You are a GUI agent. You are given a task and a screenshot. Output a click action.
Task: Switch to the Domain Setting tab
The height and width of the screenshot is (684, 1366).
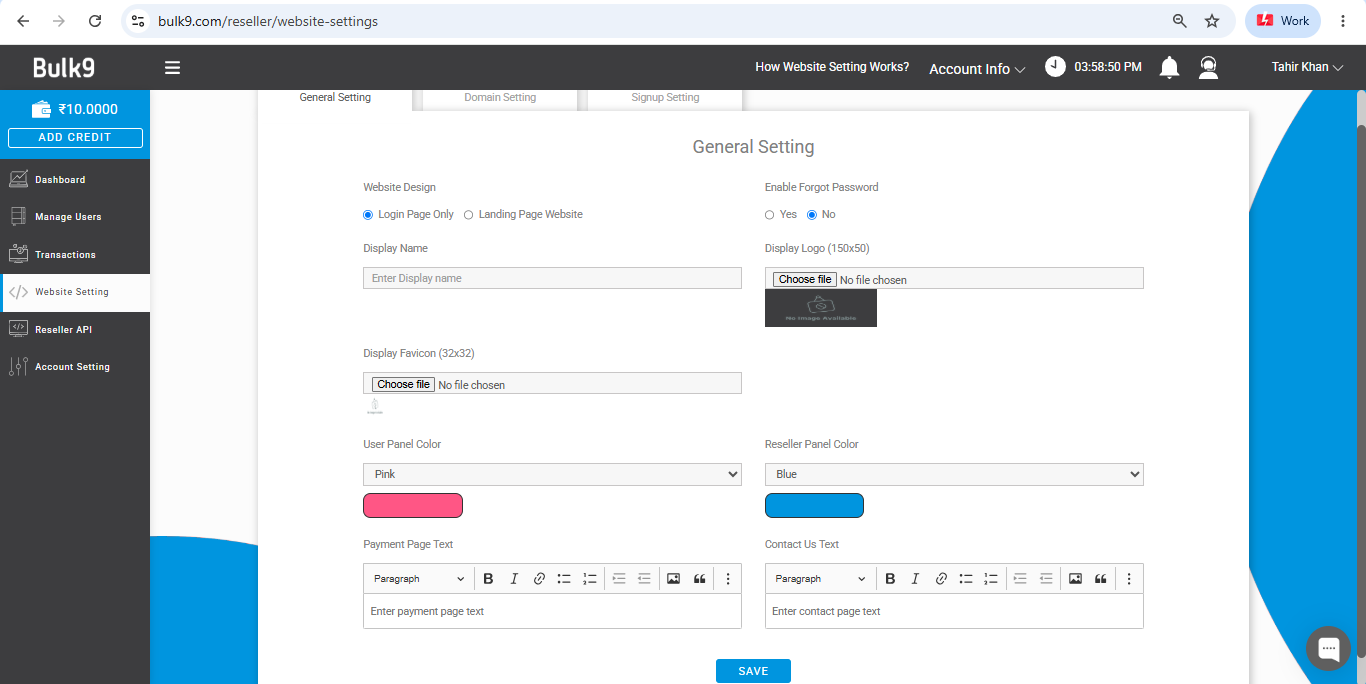coord(500,98)
